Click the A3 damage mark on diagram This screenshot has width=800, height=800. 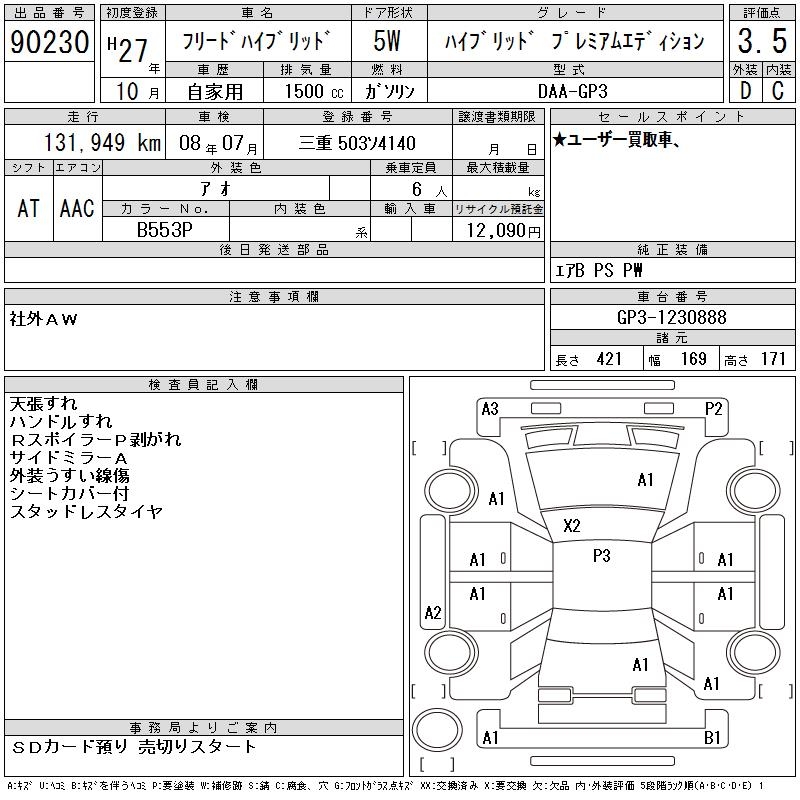click(x=490, y=409)
